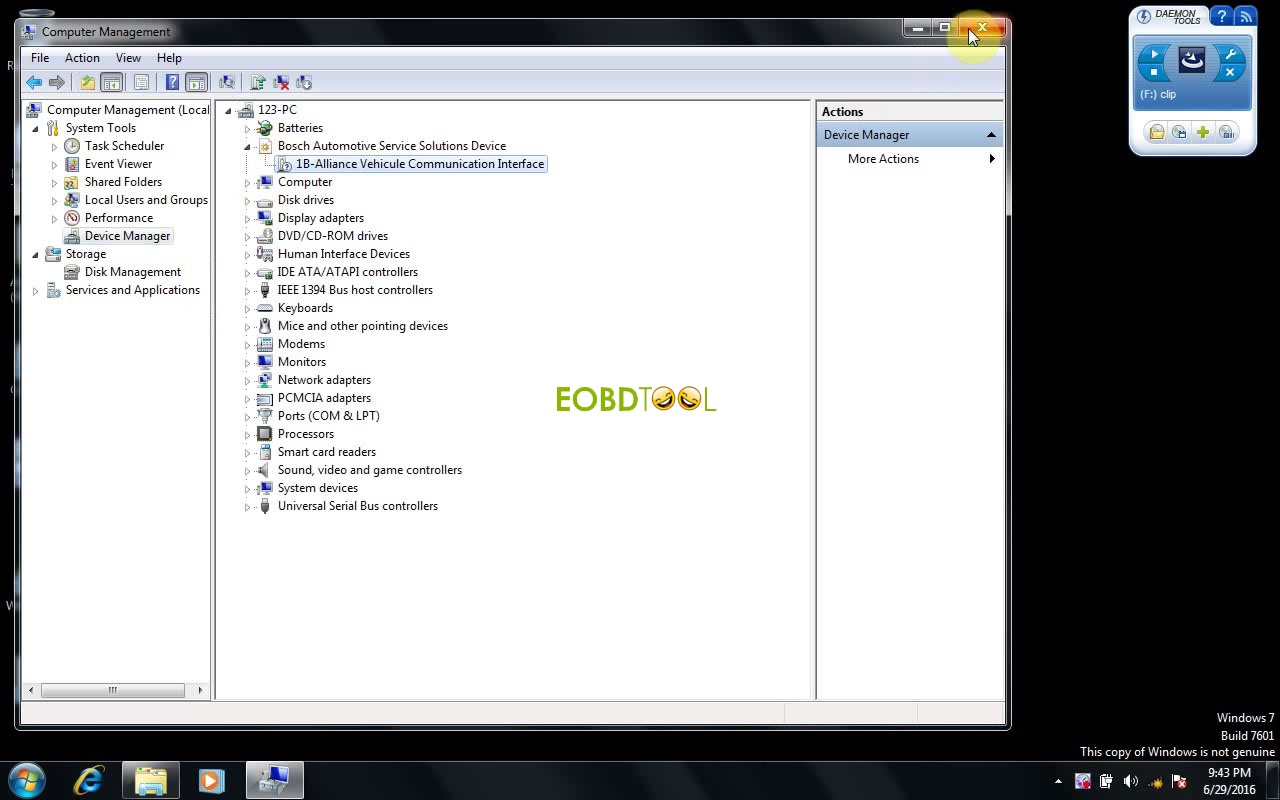The height and width of the screenshot is (800, 1280).
Task: Click the Uninstall device icon with red X
Action: point(281,82)
